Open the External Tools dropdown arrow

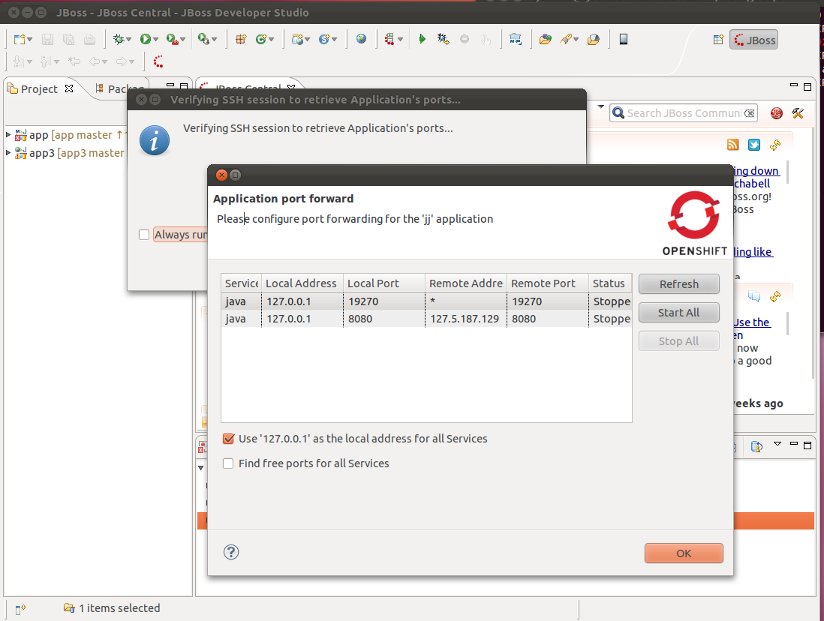[214, 39]
